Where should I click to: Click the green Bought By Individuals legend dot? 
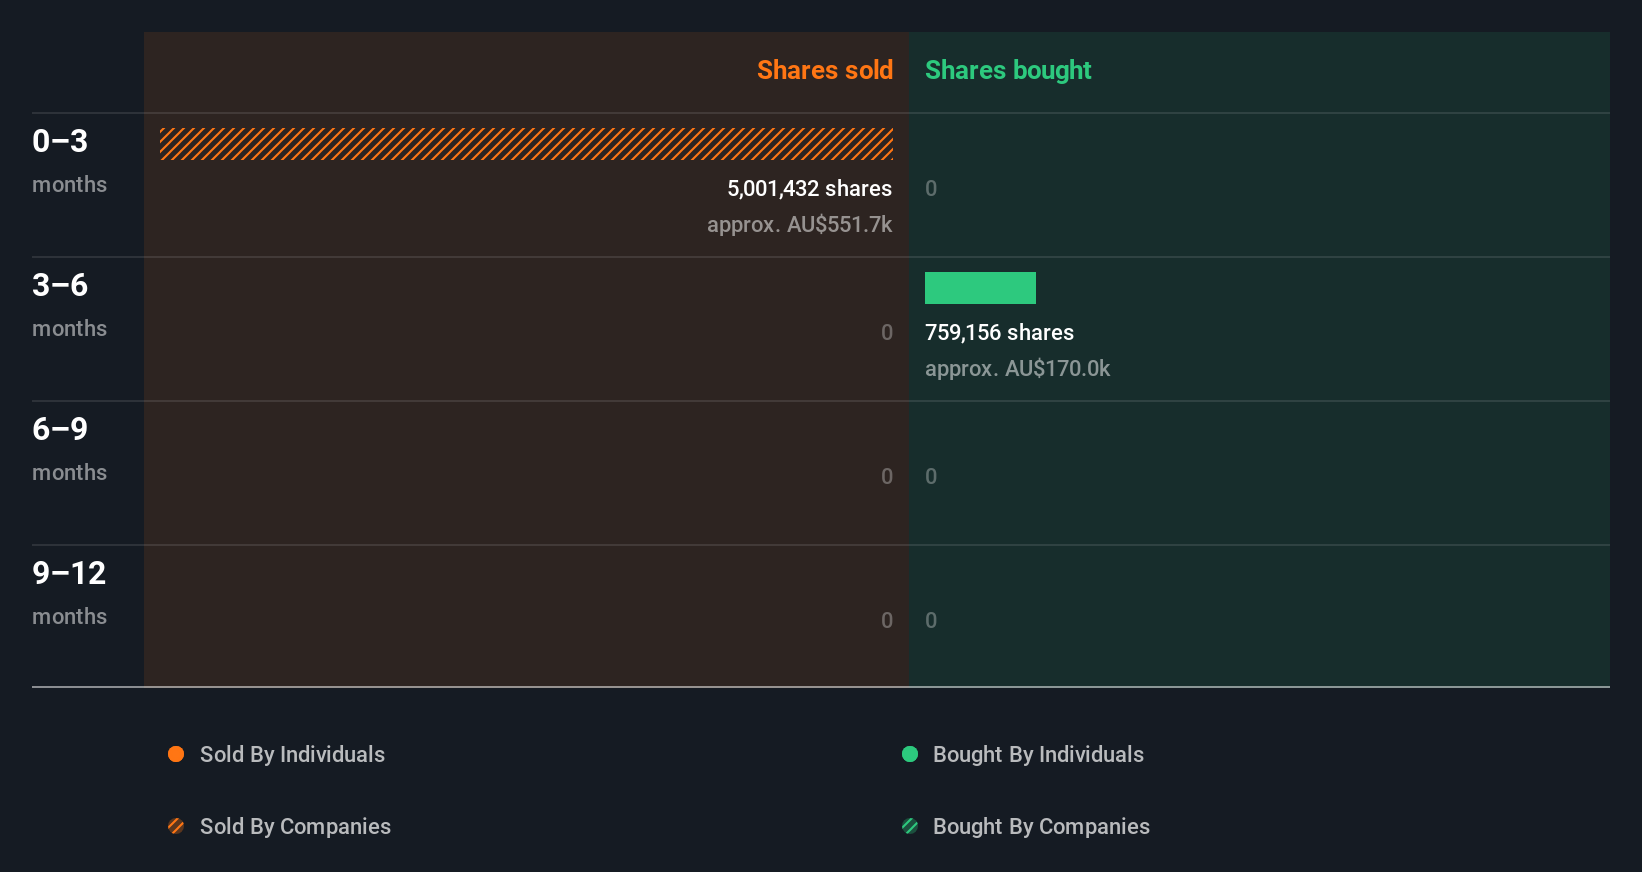pyautogui.click(x=910, y=754)
